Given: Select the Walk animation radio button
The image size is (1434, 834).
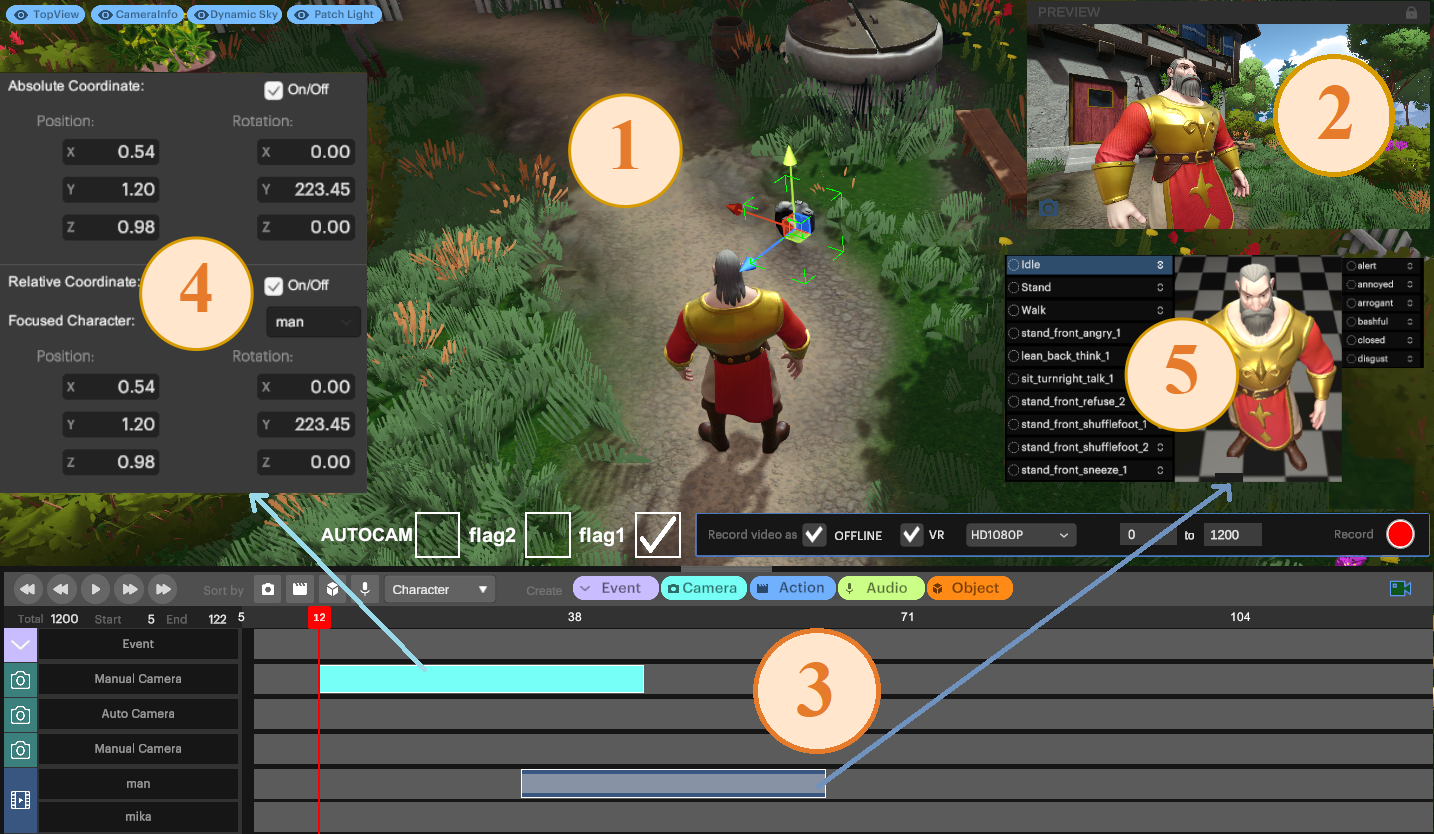Looking at the screenshot, I should coord(1014,310).
